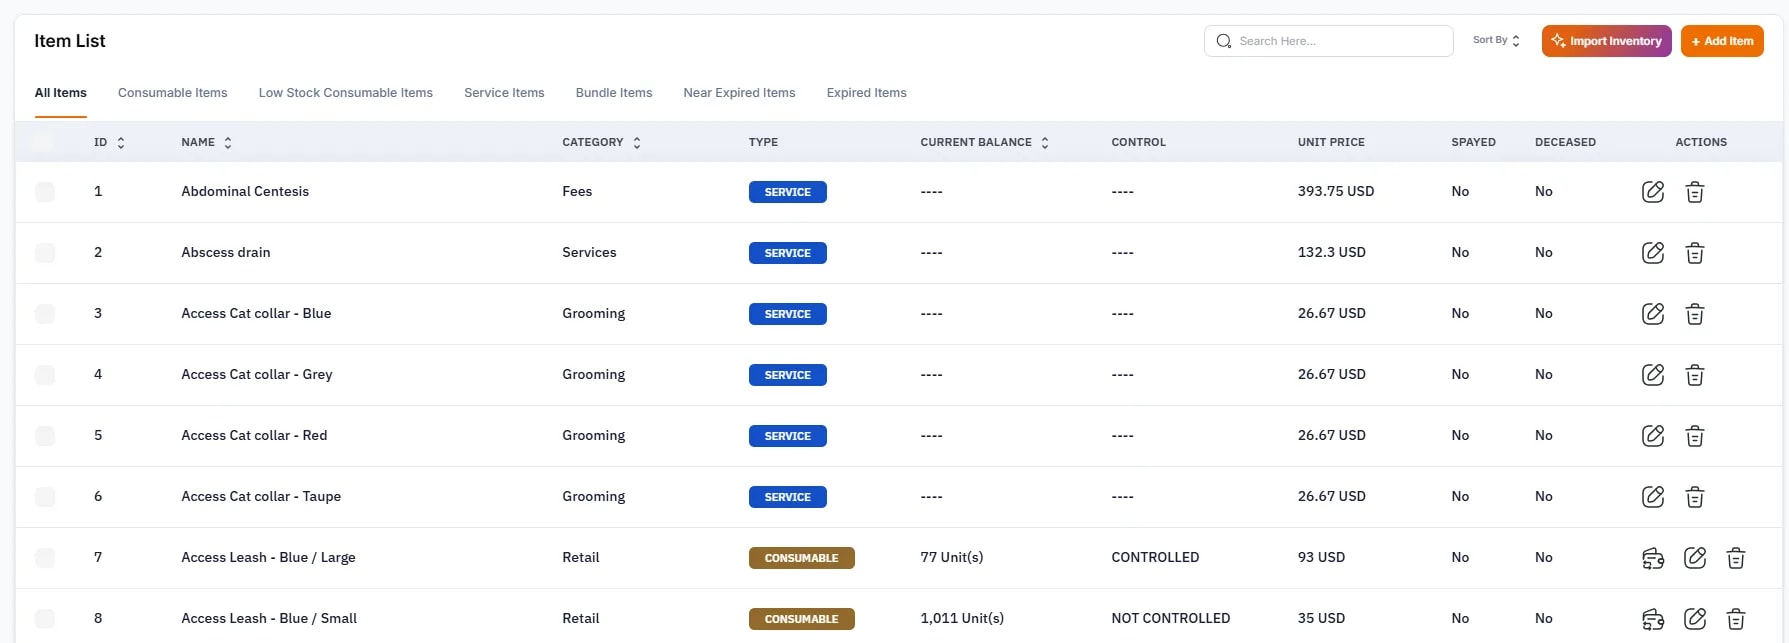Show the Service Items tab
This screenshot has width=1789, height=643.
coord(504,93)
